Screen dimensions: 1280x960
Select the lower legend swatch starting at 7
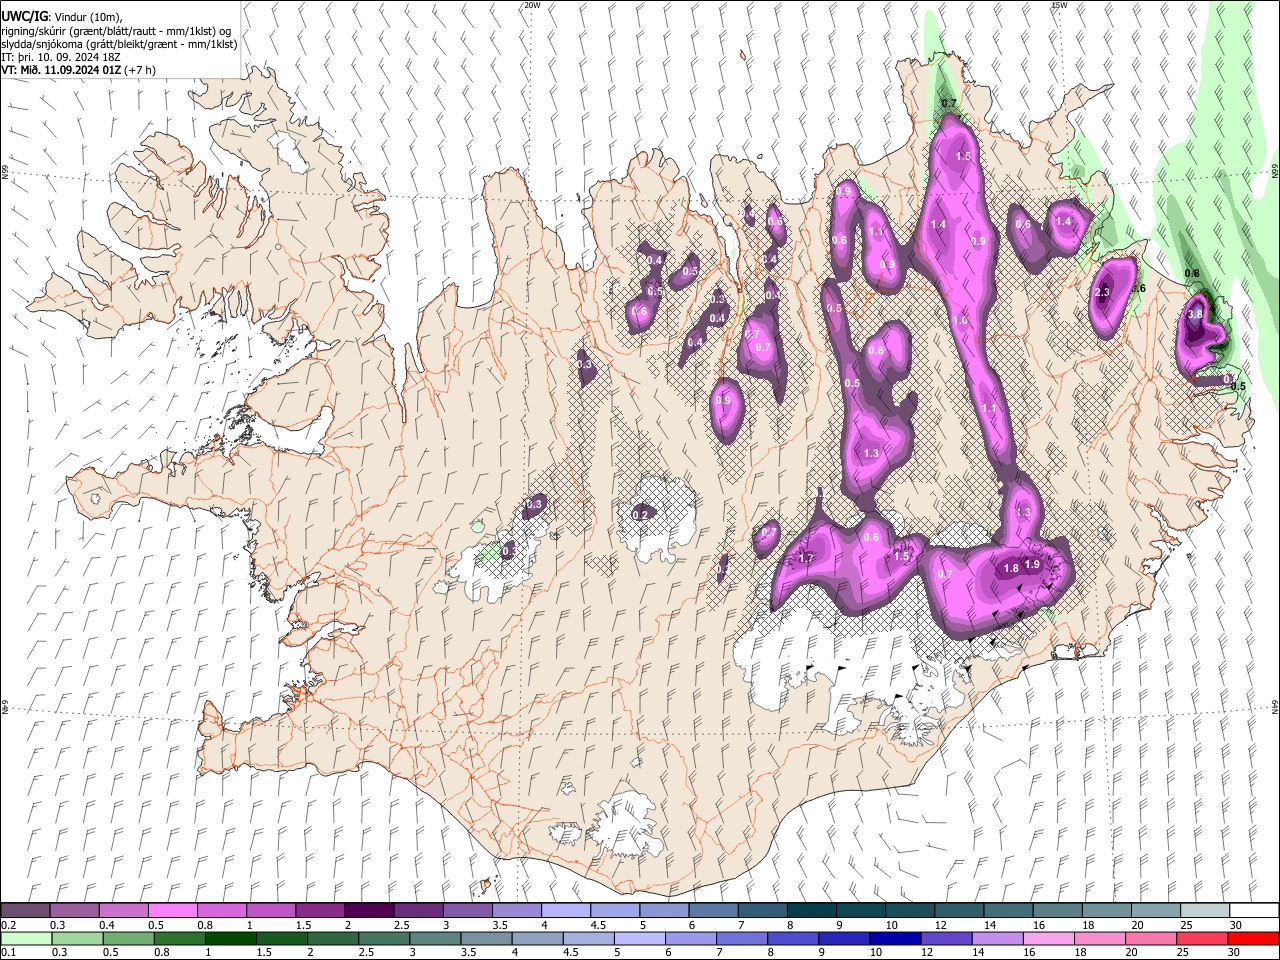741,938
